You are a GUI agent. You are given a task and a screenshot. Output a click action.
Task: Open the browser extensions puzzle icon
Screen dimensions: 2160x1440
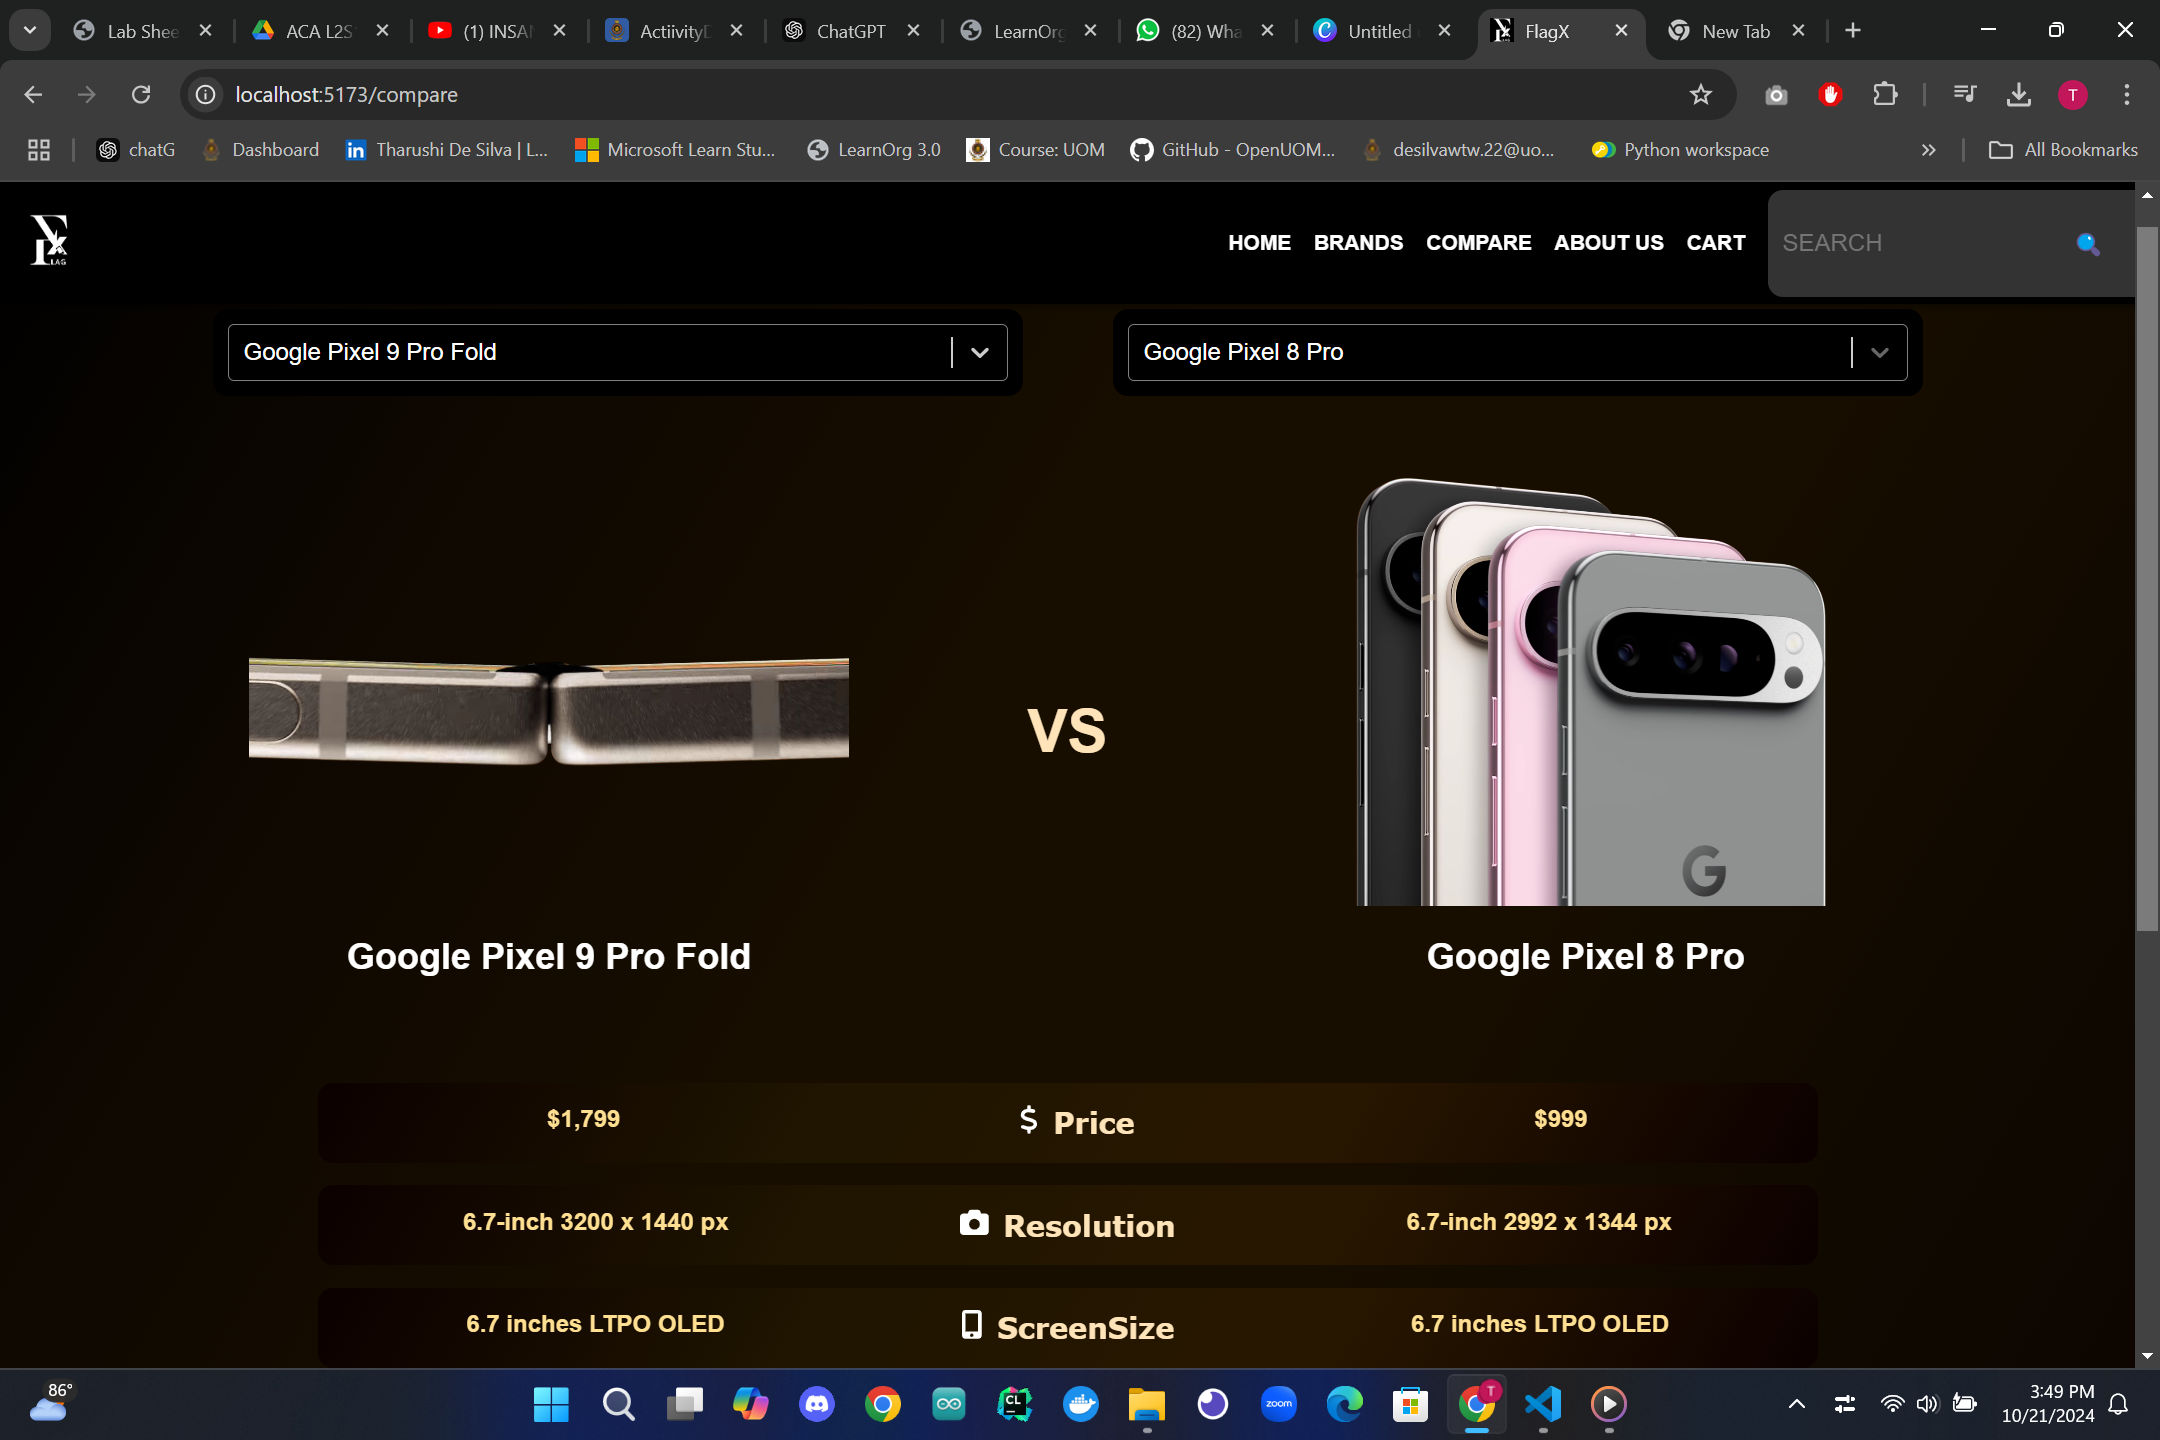(1884, 94)
